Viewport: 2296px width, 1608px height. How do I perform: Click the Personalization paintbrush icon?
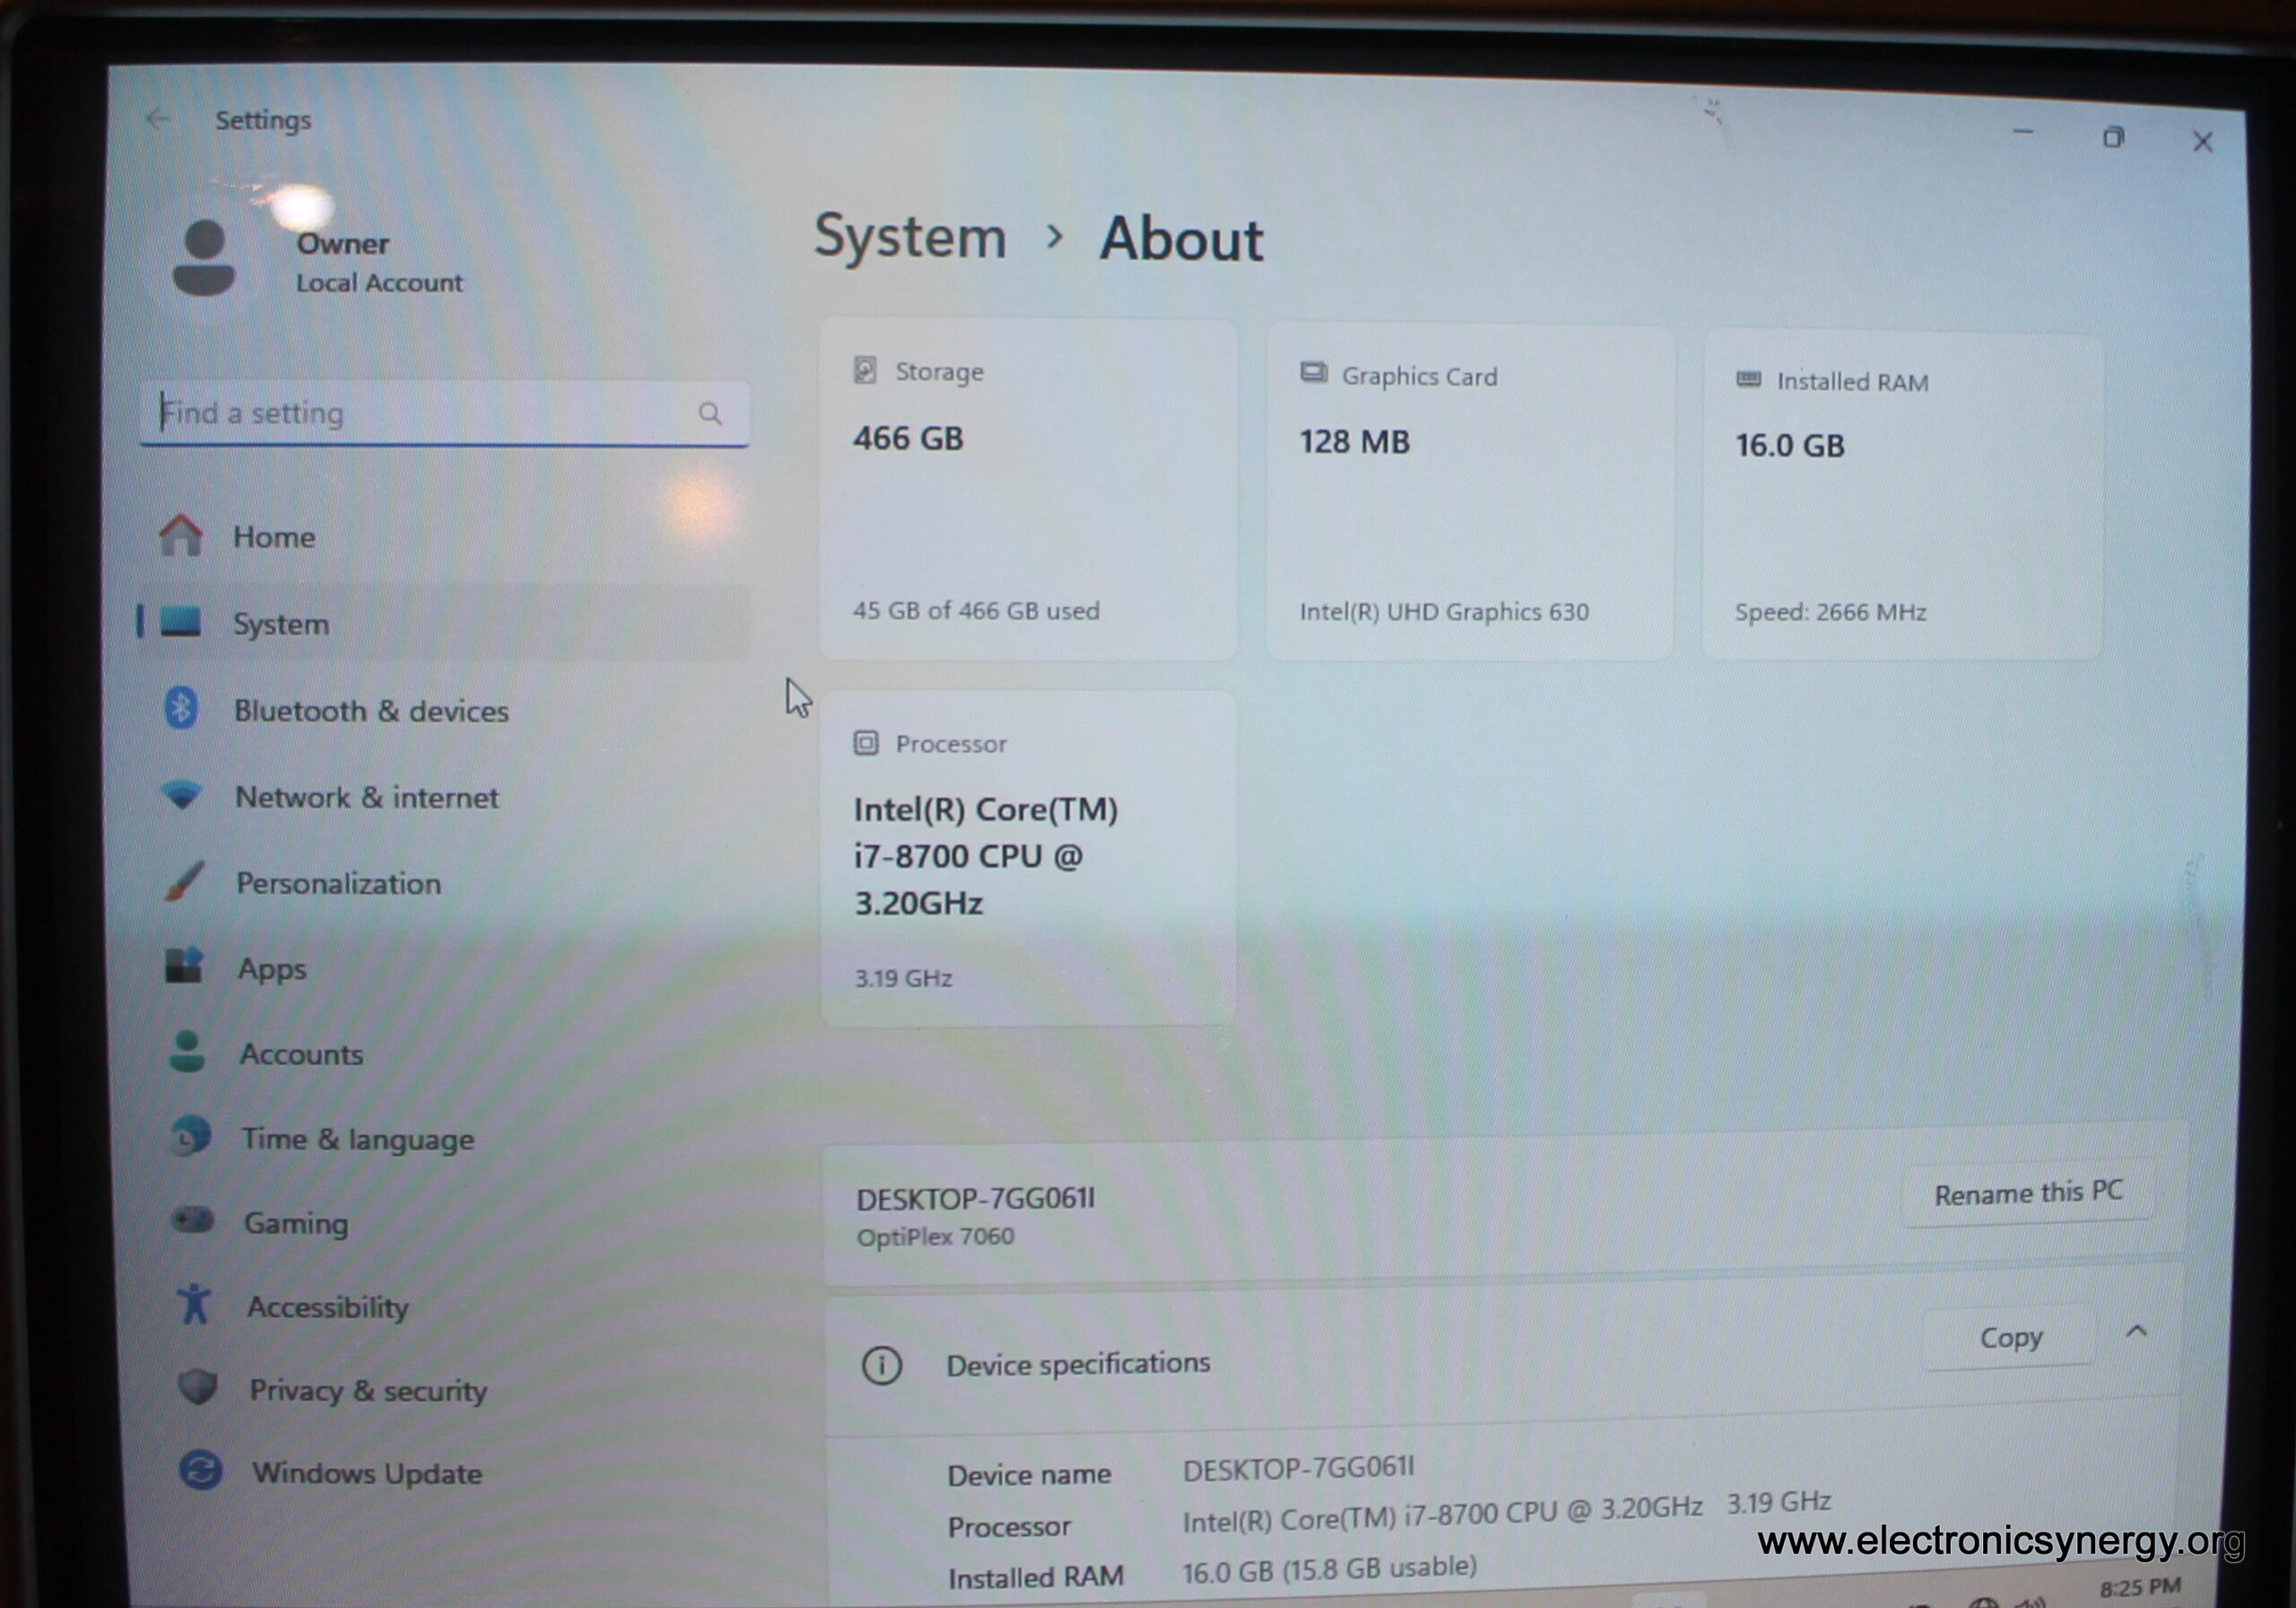pos(185,881)
